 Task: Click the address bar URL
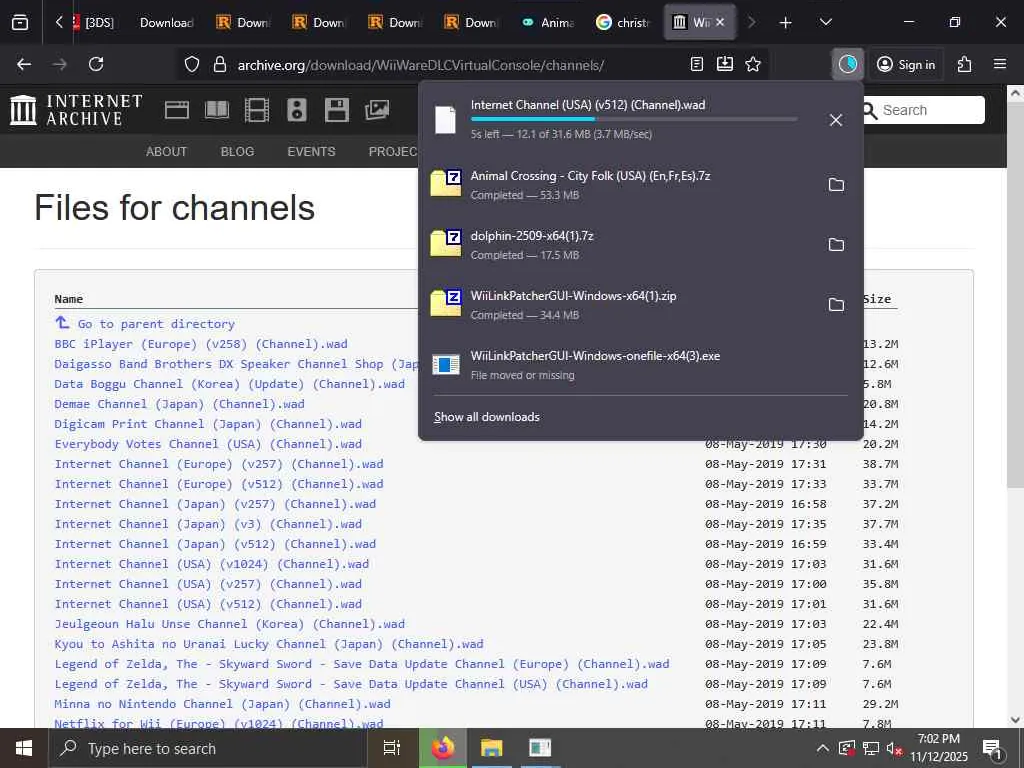(421, 65)
